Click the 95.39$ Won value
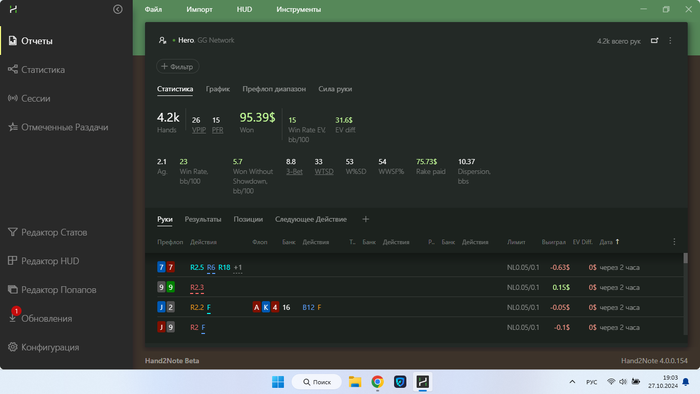 [257, 117]
